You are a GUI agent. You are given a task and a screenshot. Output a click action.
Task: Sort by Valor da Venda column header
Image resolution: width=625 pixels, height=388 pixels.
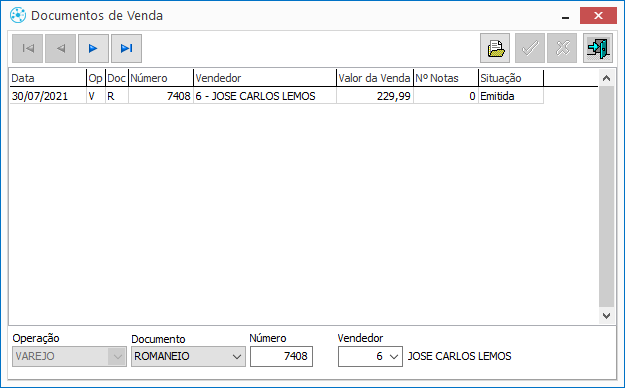pos(375,78)
